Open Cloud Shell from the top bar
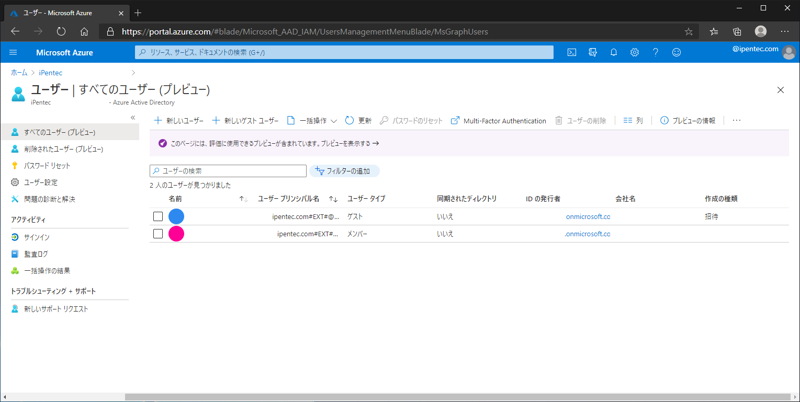This screenshot has height=402, width=800. [572, 52]
